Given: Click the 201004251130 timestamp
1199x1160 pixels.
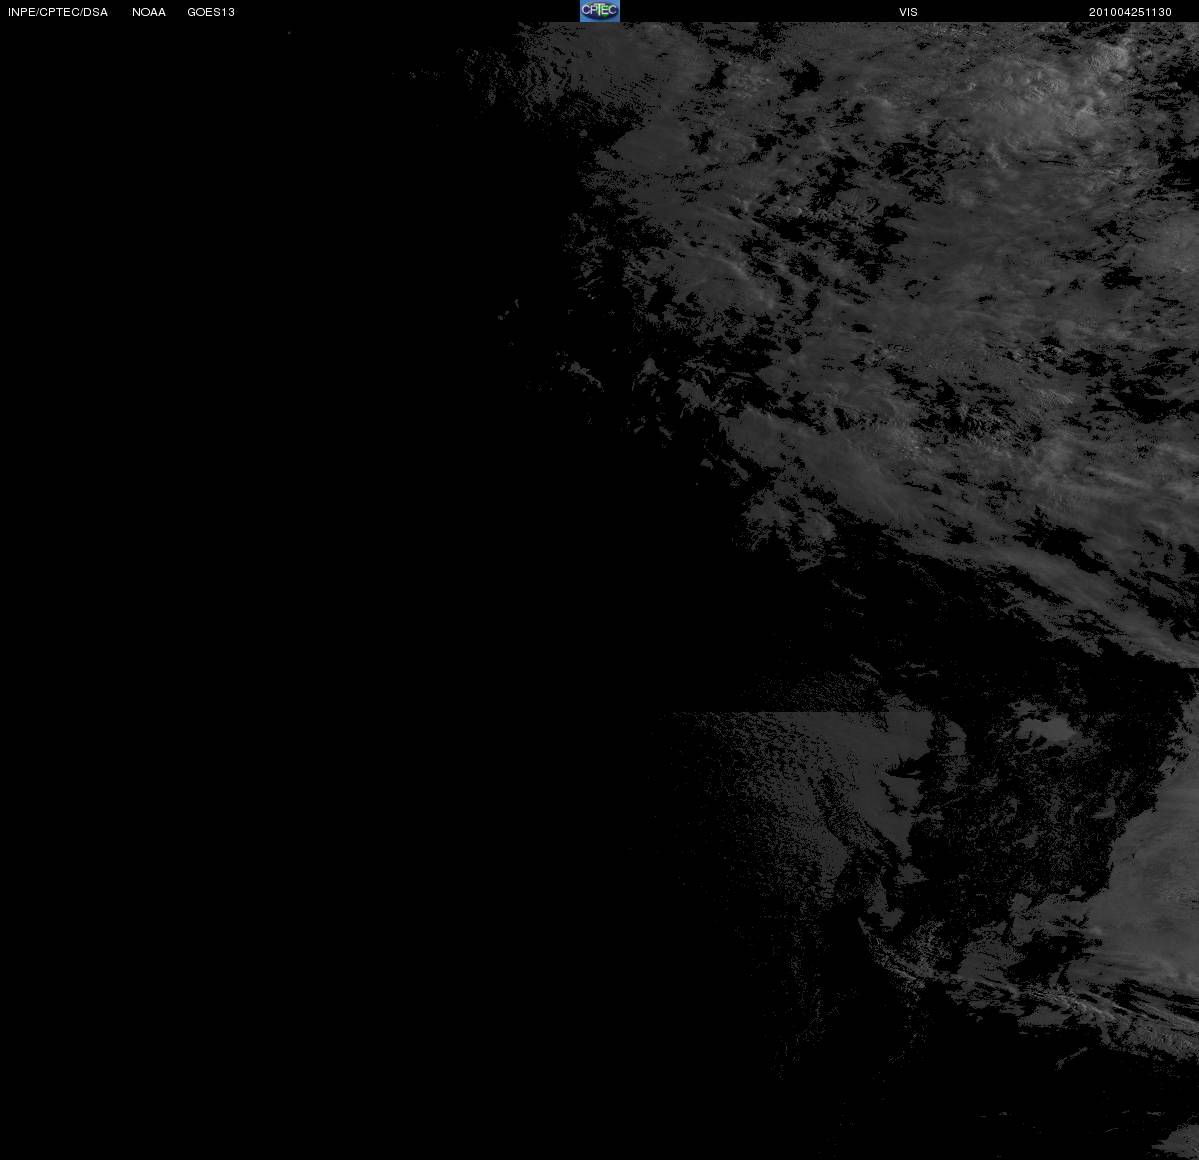Looking at the screenshot, I should pos(1130,12).
